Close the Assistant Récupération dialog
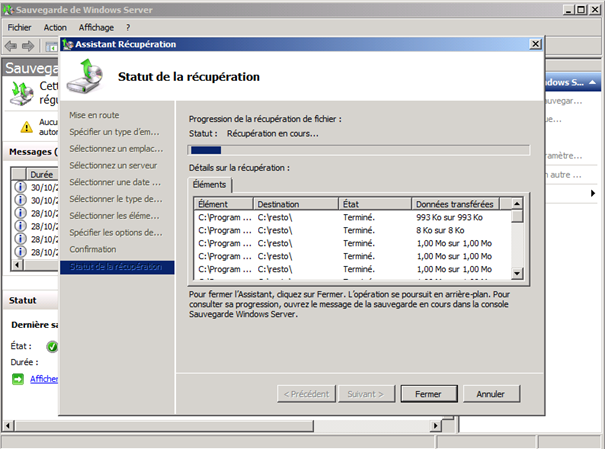The width and height of the screenshot is (605, 449). click(535, 44)
